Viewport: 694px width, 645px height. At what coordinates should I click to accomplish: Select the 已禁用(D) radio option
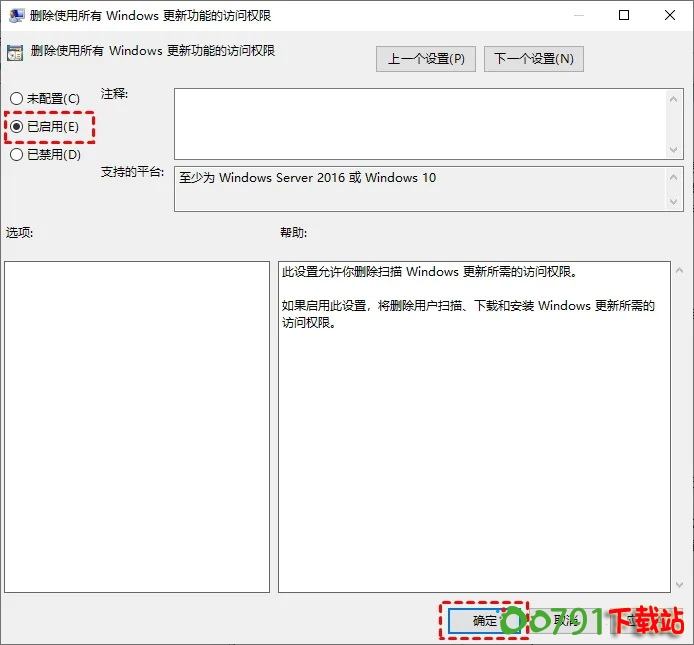(16, 155)
